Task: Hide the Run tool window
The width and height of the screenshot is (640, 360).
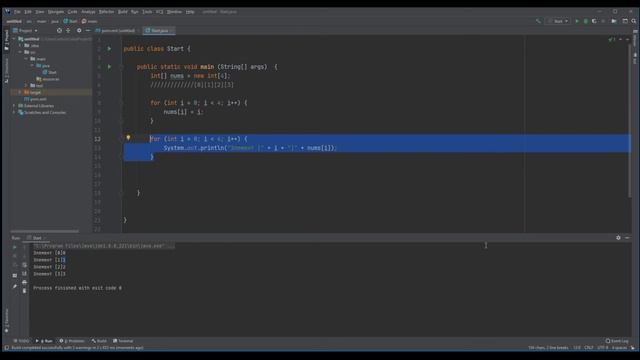Action: coord(627,238)
